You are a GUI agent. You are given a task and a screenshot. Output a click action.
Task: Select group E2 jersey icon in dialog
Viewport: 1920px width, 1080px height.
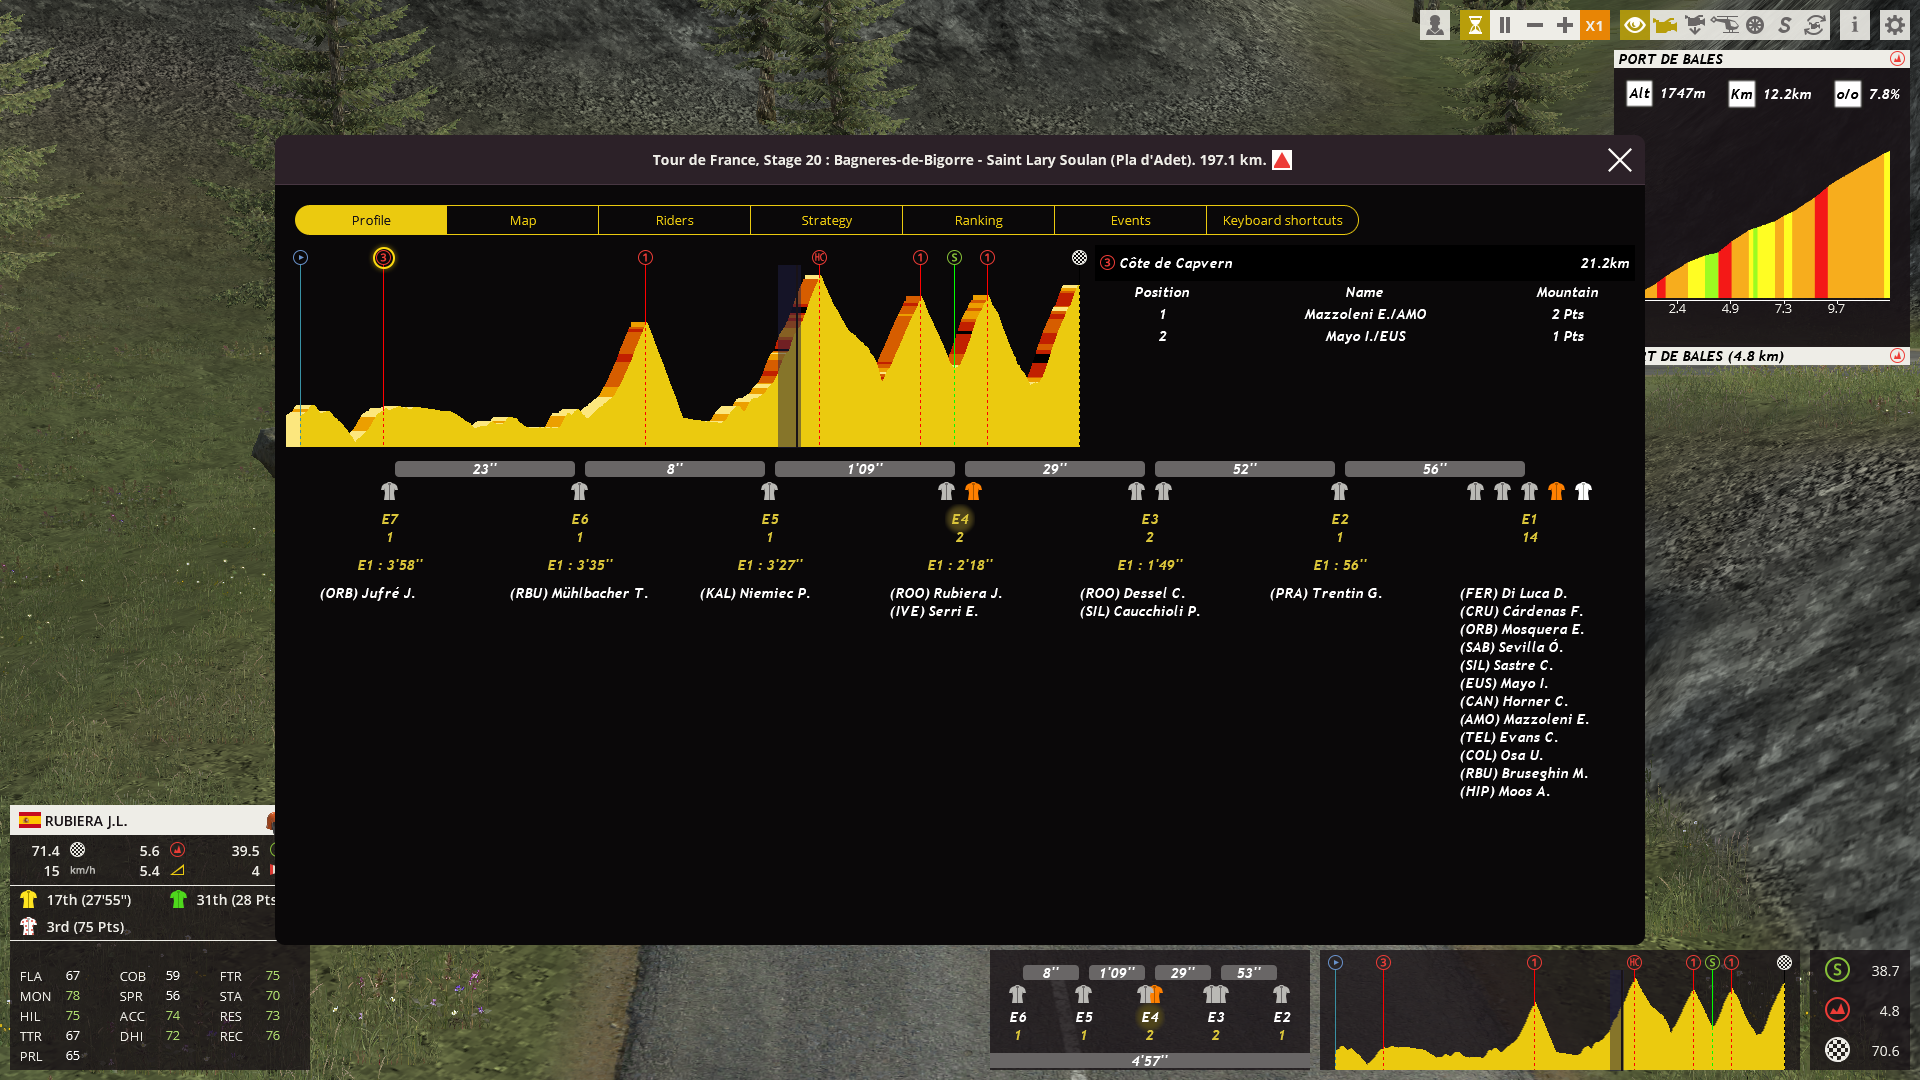click(x=1339, y=491)
